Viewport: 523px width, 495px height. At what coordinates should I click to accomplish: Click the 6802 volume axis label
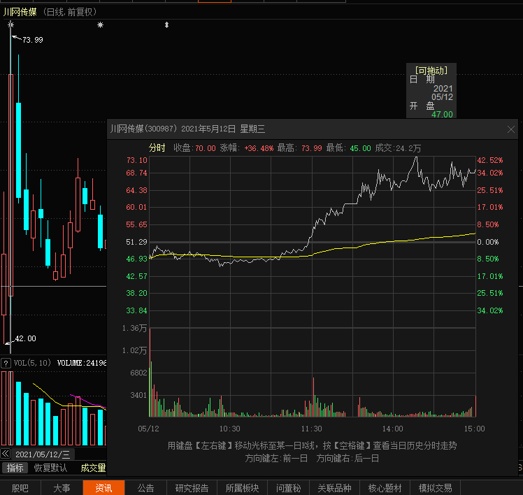click(x=138, y=373)
